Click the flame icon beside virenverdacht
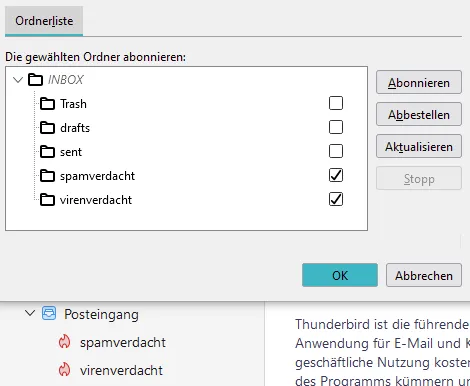 (x=64, y=370)
